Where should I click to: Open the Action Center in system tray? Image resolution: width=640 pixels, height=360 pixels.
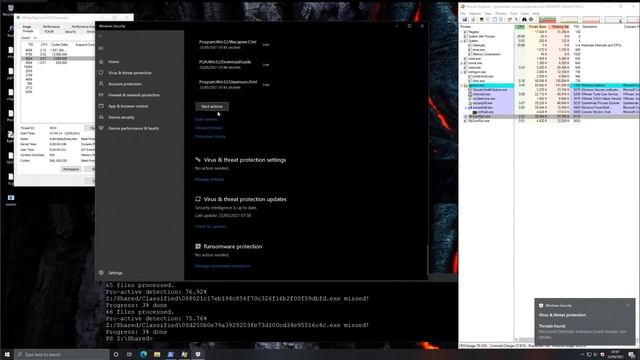click(x=631, y=355)
